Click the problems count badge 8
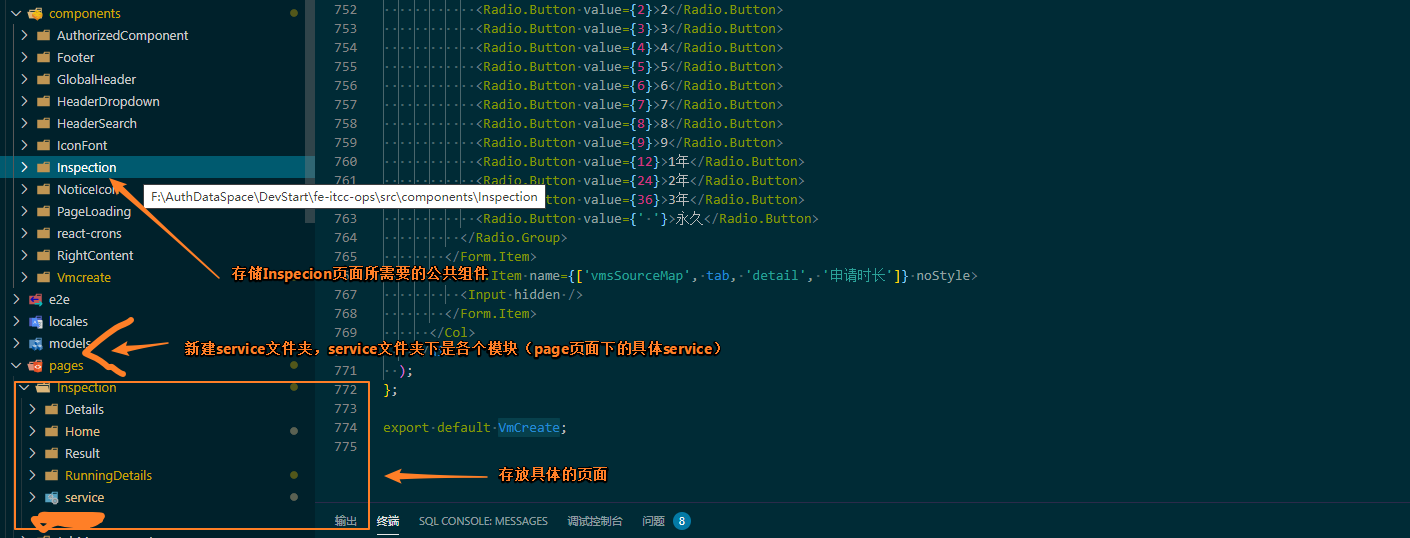1410x538 pixels. click(x=682, y=521)
